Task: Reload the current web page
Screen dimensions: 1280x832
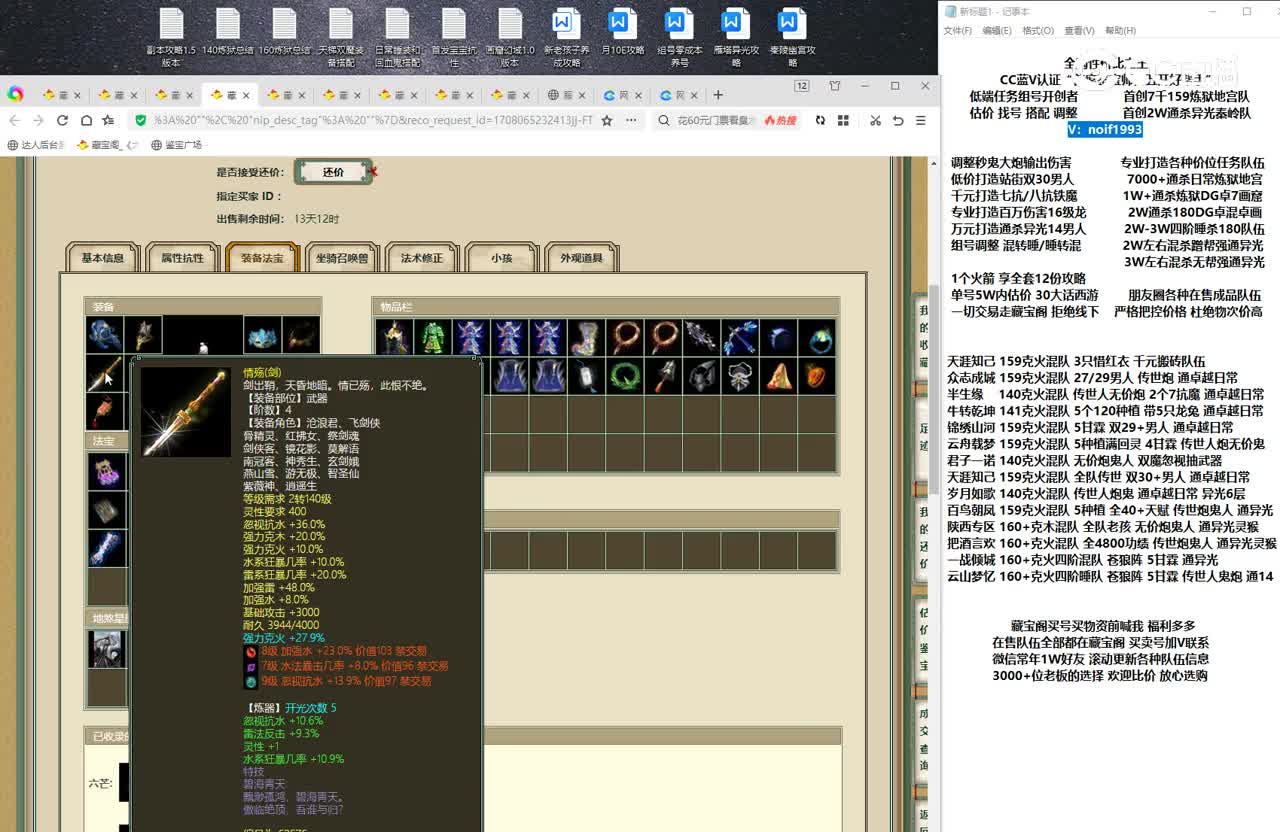Action: coord(62,120)
